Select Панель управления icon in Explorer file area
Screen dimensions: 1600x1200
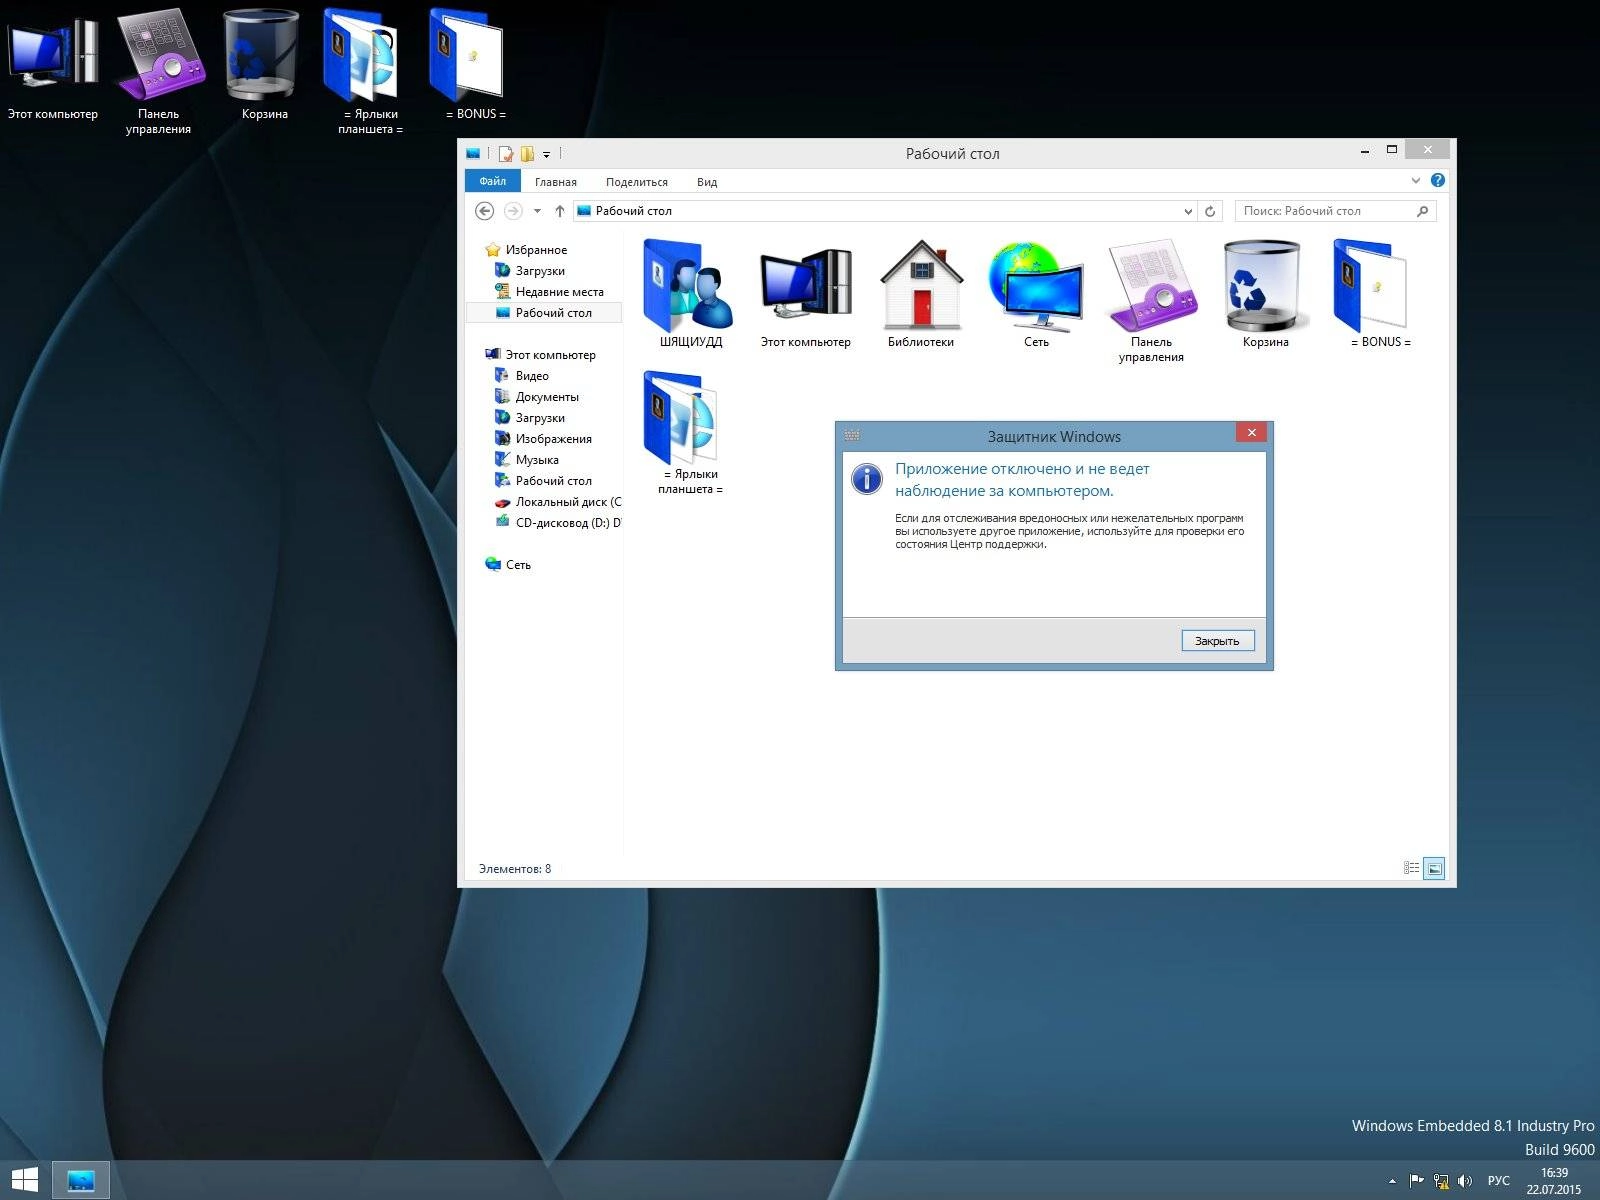point(1151,300)
